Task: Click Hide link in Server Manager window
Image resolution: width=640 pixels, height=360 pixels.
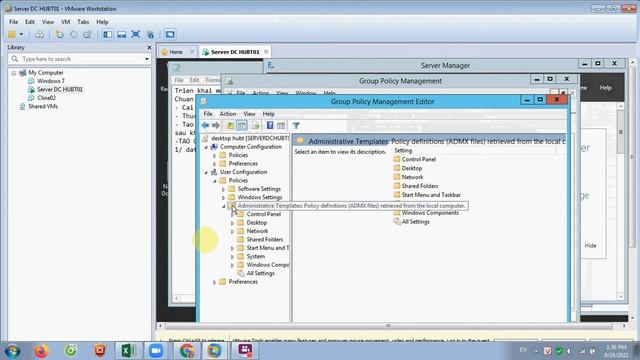Action: click(x=590, y=246)
